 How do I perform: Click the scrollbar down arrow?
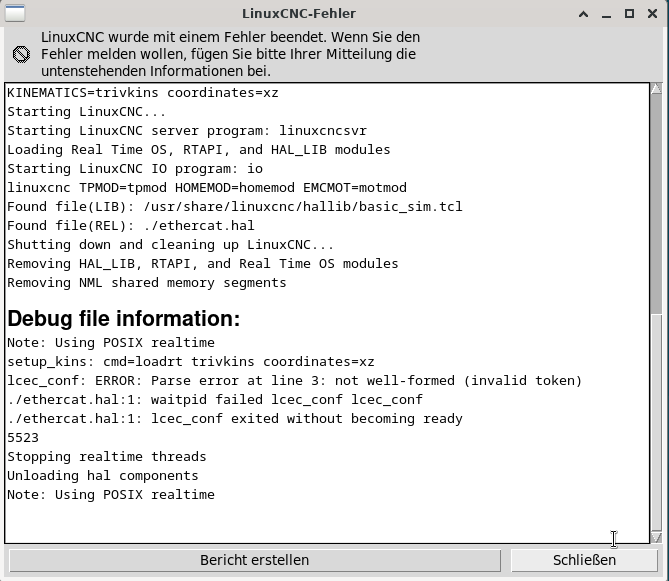point(656,537)
